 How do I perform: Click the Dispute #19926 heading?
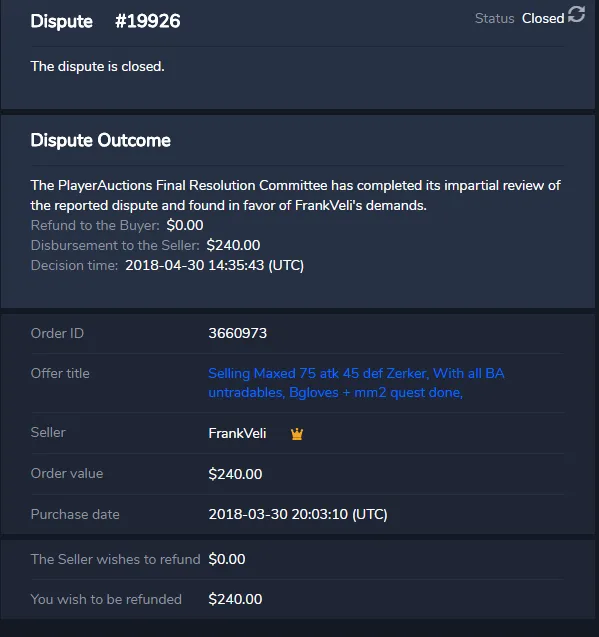coord(105,21)
